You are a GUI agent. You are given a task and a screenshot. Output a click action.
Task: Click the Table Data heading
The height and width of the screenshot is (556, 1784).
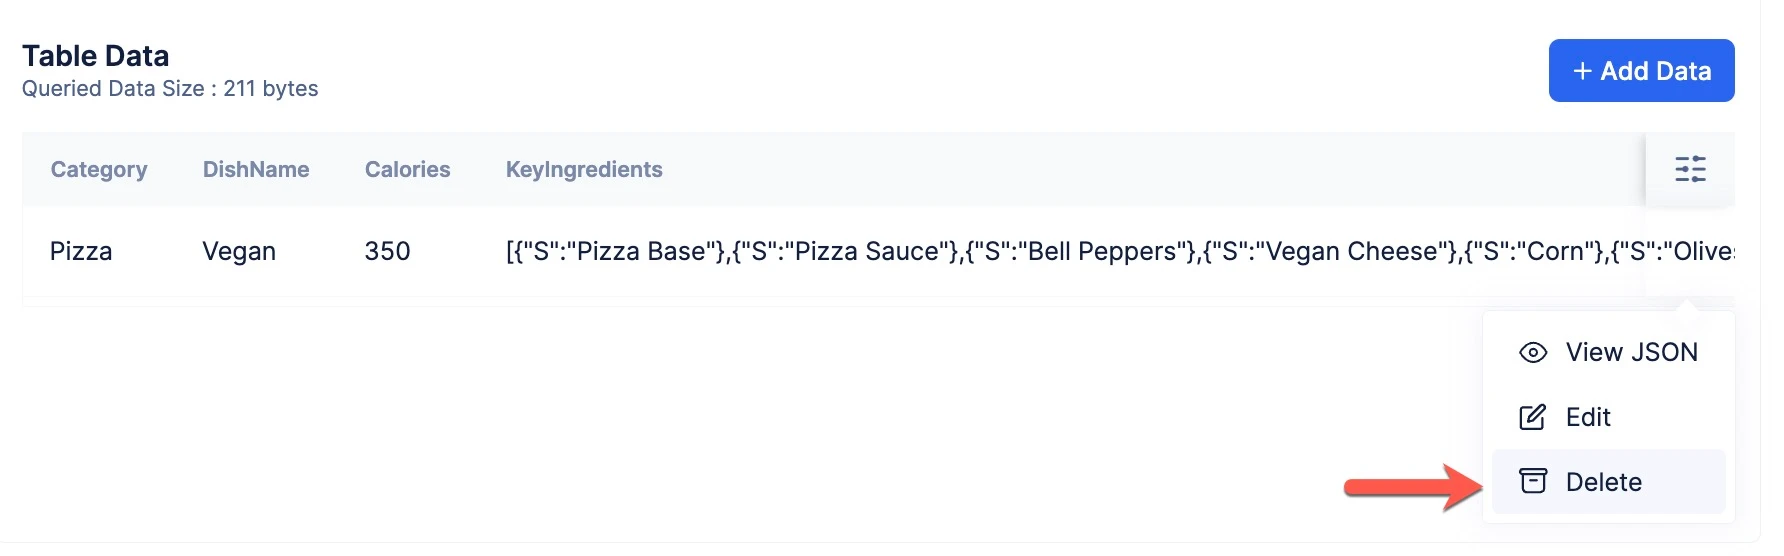click(x=96, y=56)
